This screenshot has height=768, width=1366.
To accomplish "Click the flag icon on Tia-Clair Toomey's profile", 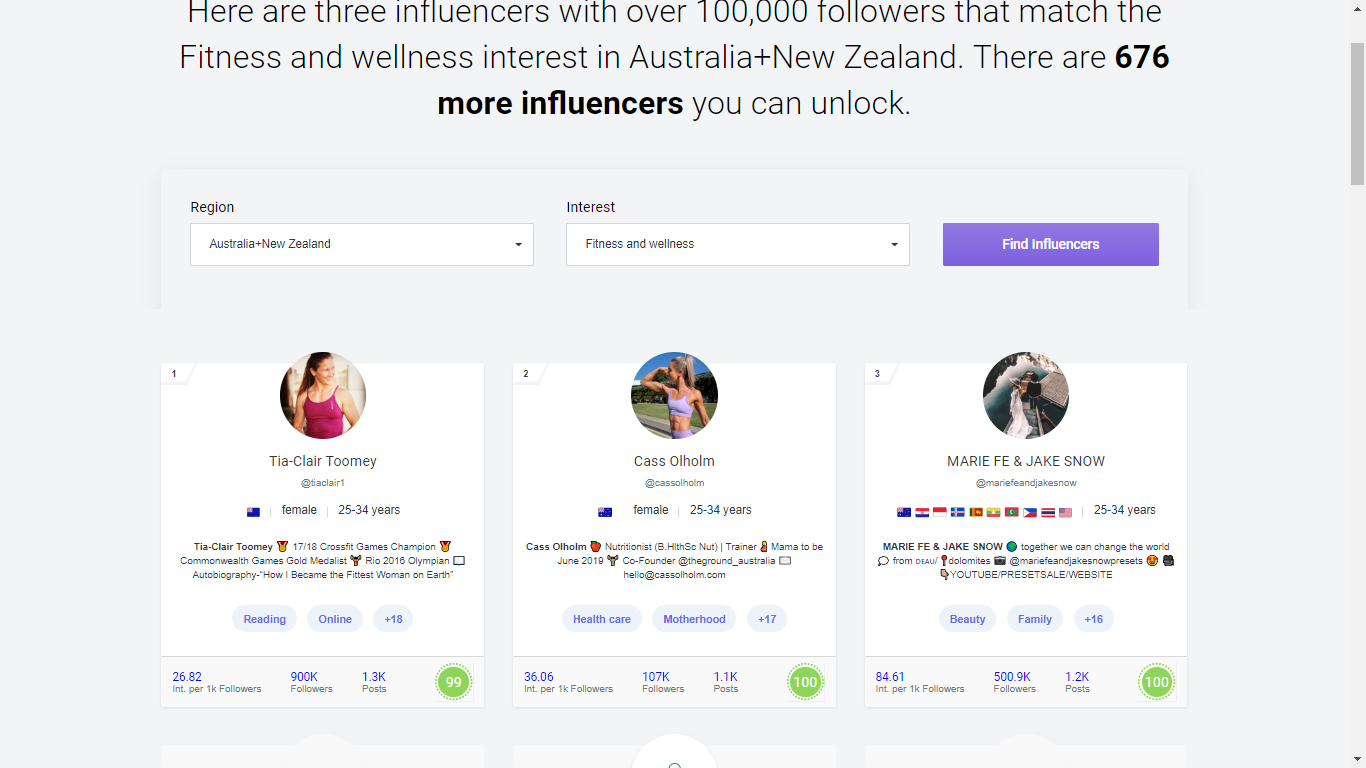I will (253, 510).
